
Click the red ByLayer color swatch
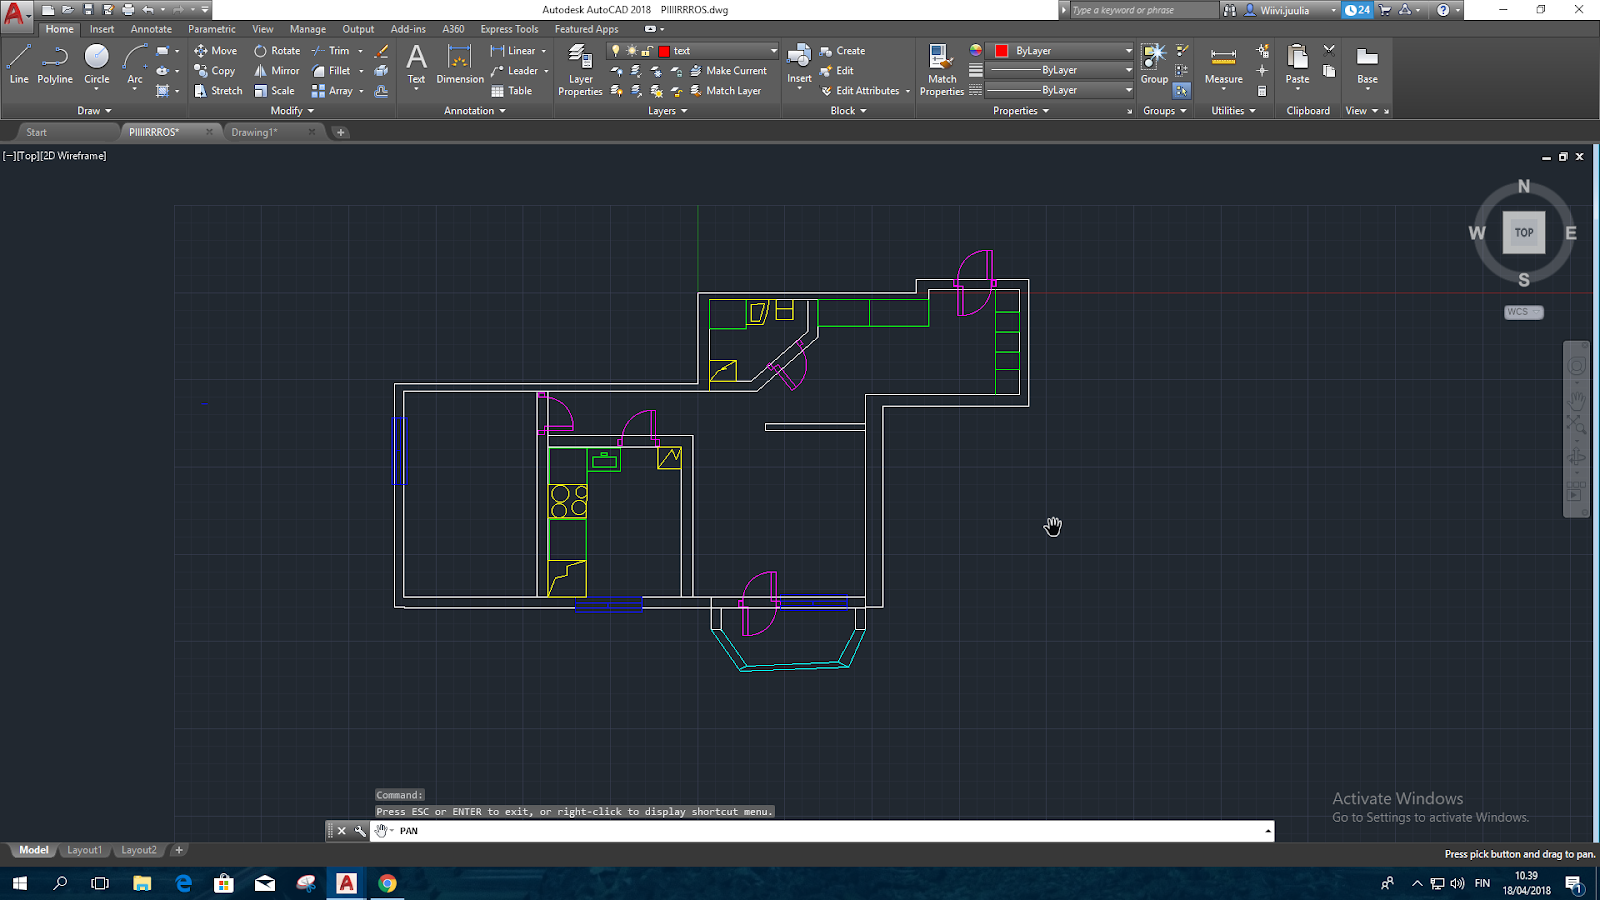[1001, 50]
